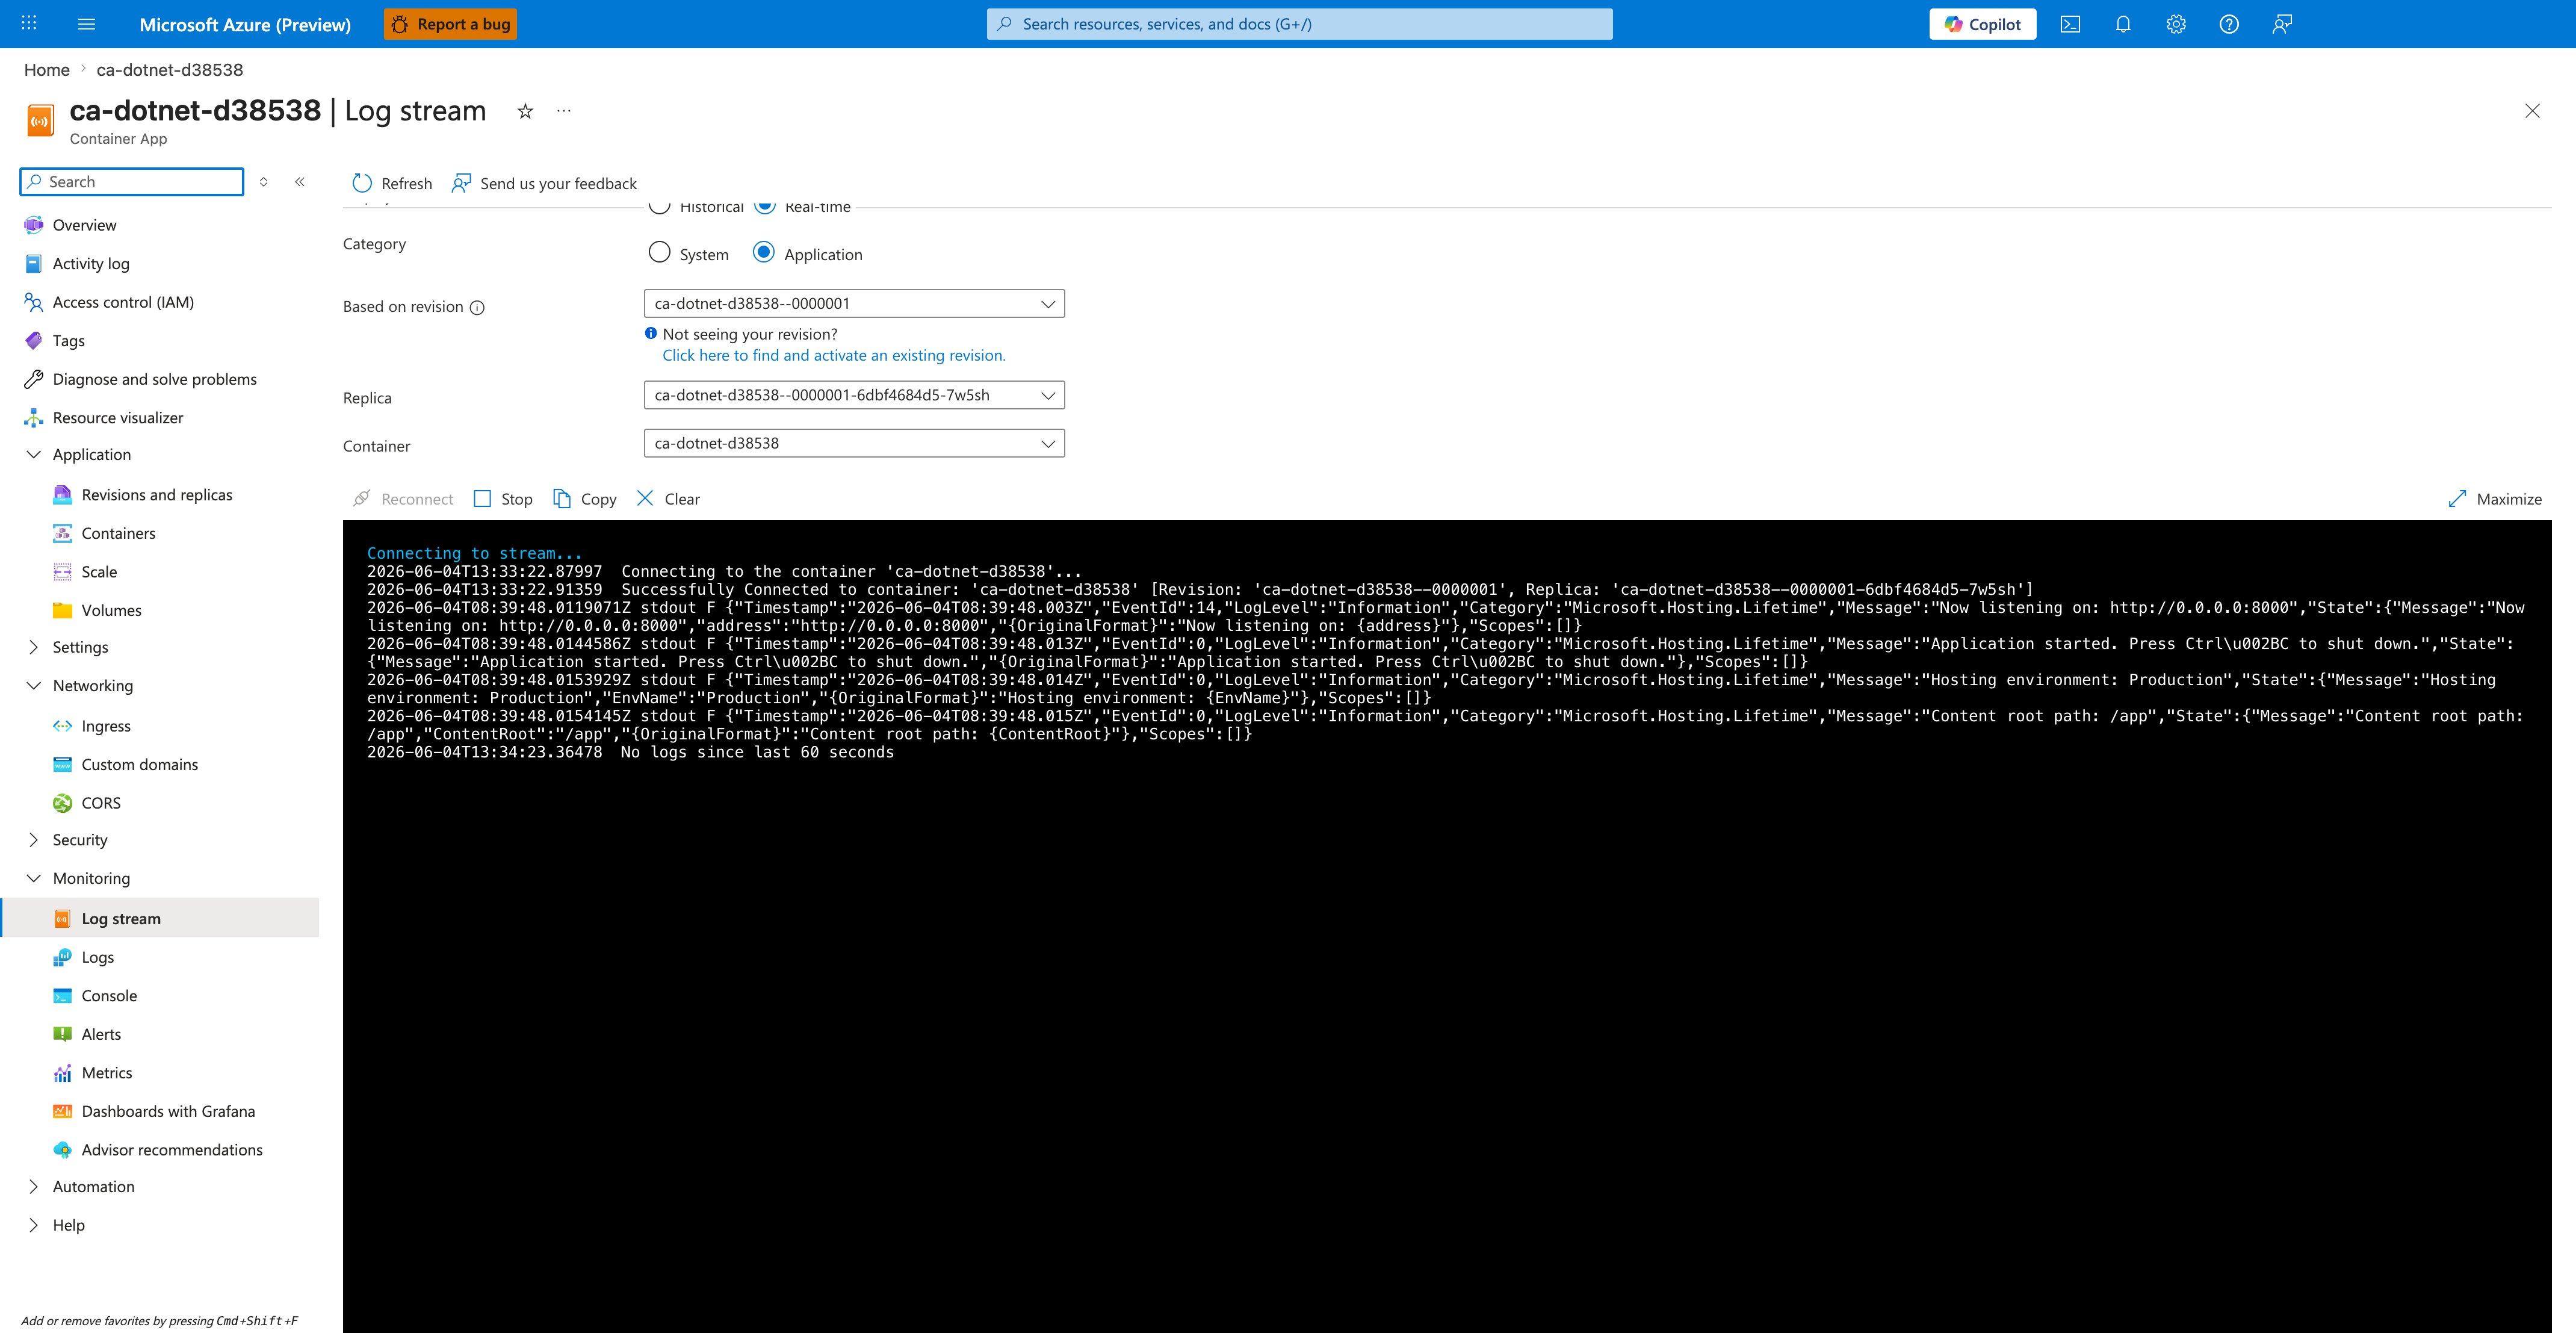This screenshot has height=1333, width=2576.
Task: Open the Replica dropdown
Action: [854, 395]
